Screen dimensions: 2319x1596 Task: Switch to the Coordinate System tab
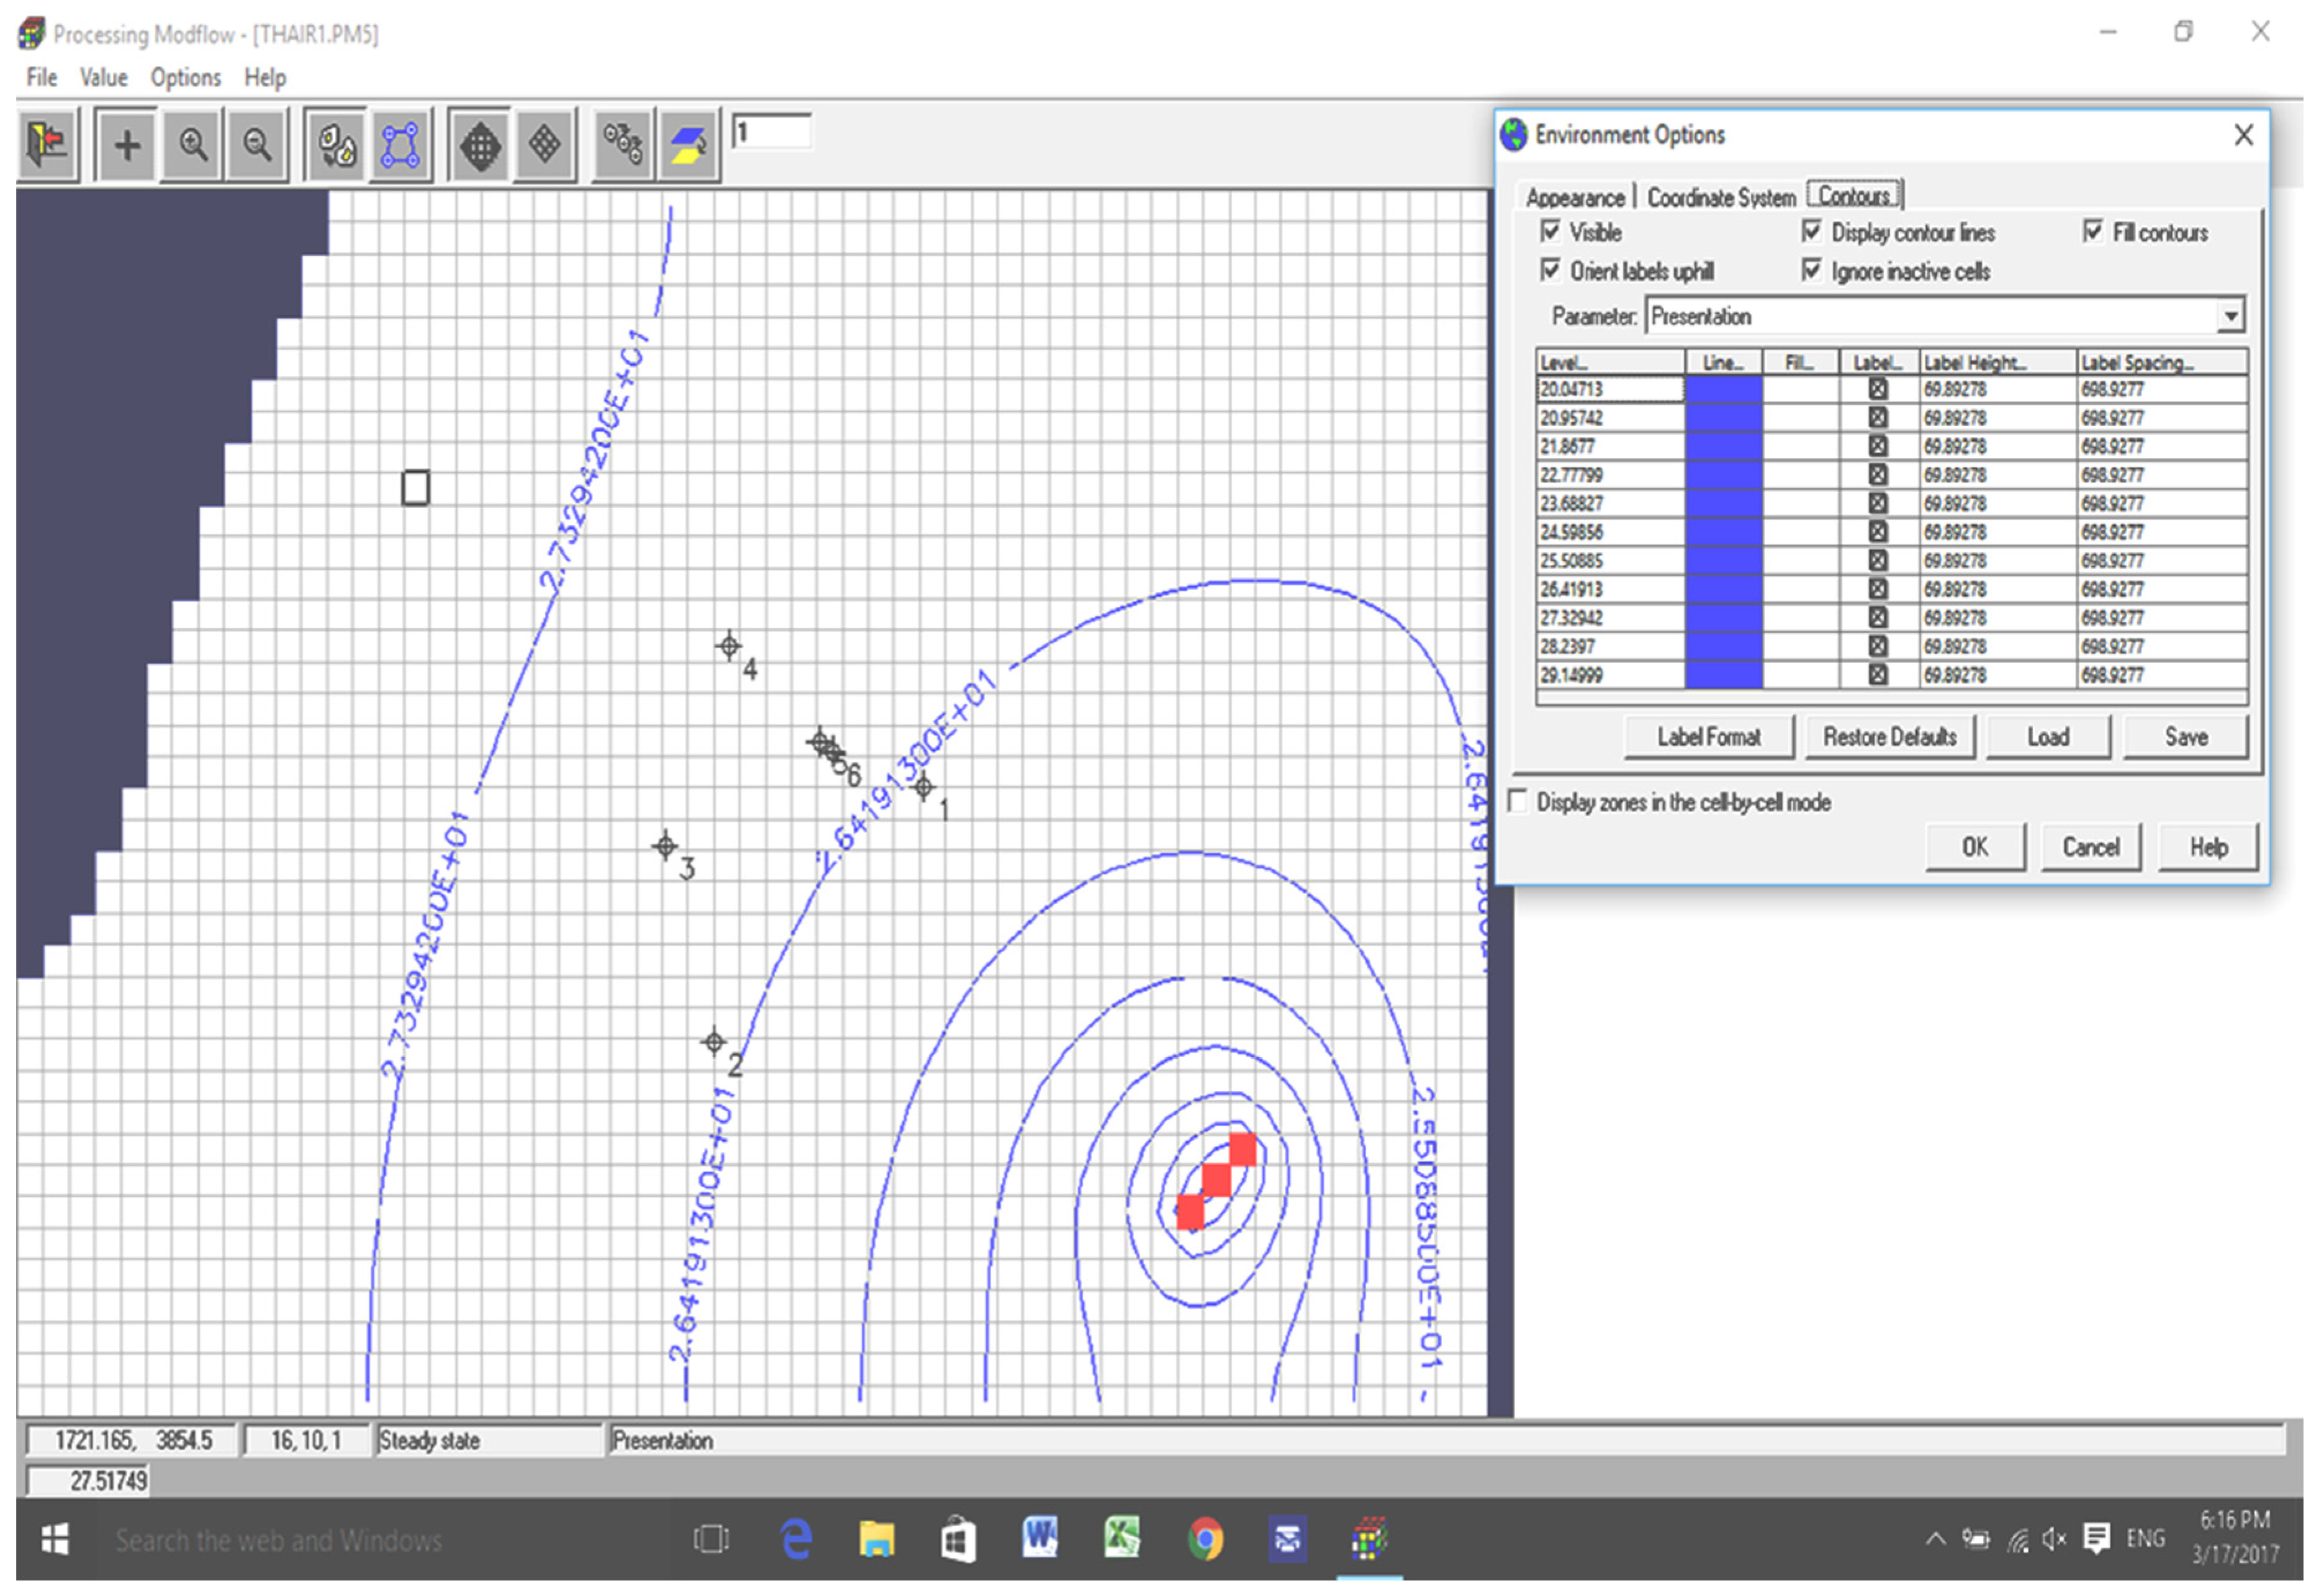pos(1721,198)
